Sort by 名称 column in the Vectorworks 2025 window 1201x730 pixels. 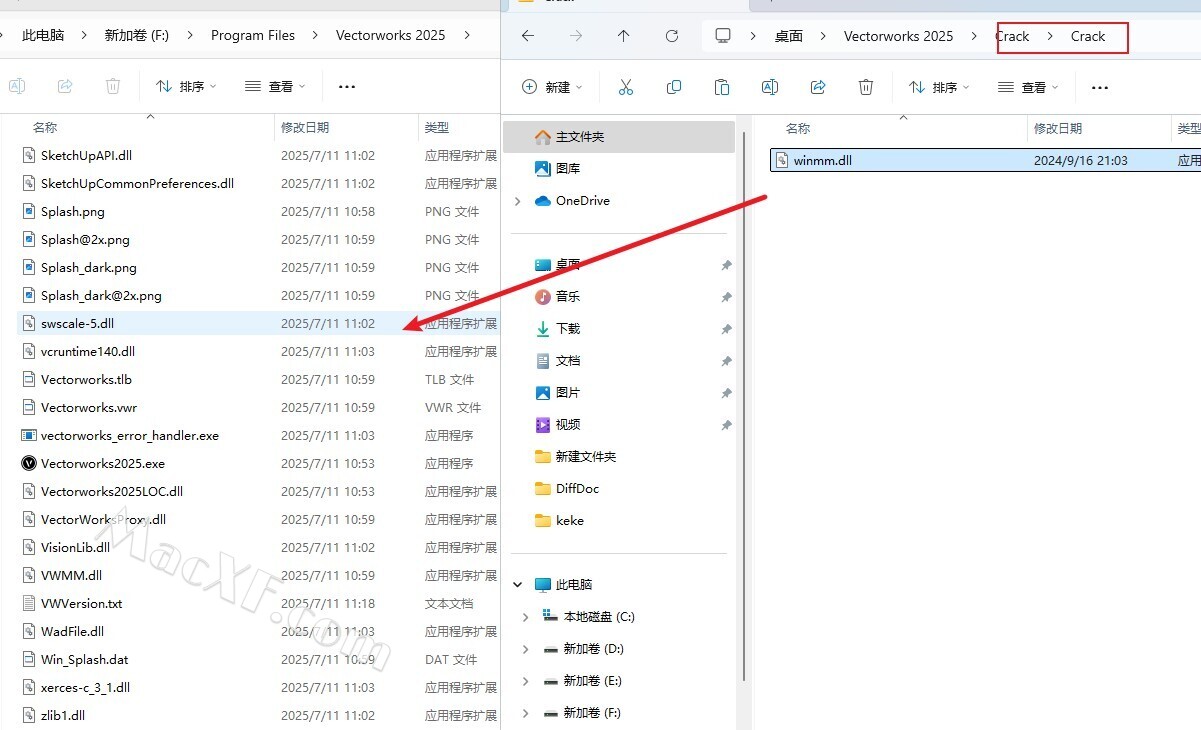coord(45,128)
